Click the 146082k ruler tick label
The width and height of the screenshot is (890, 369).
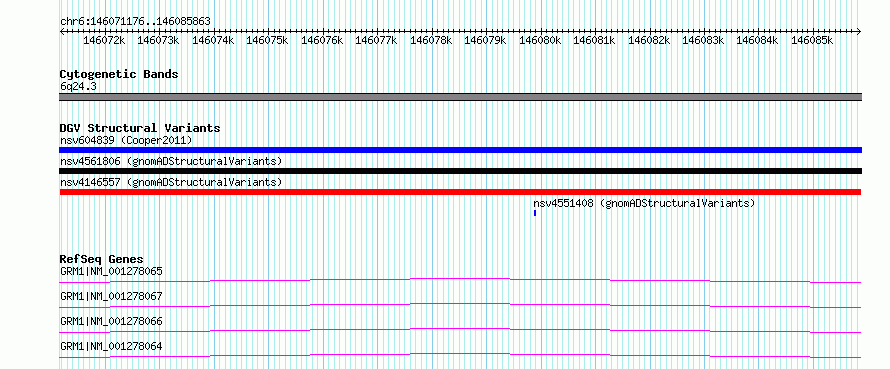click(x=649, y=40)
